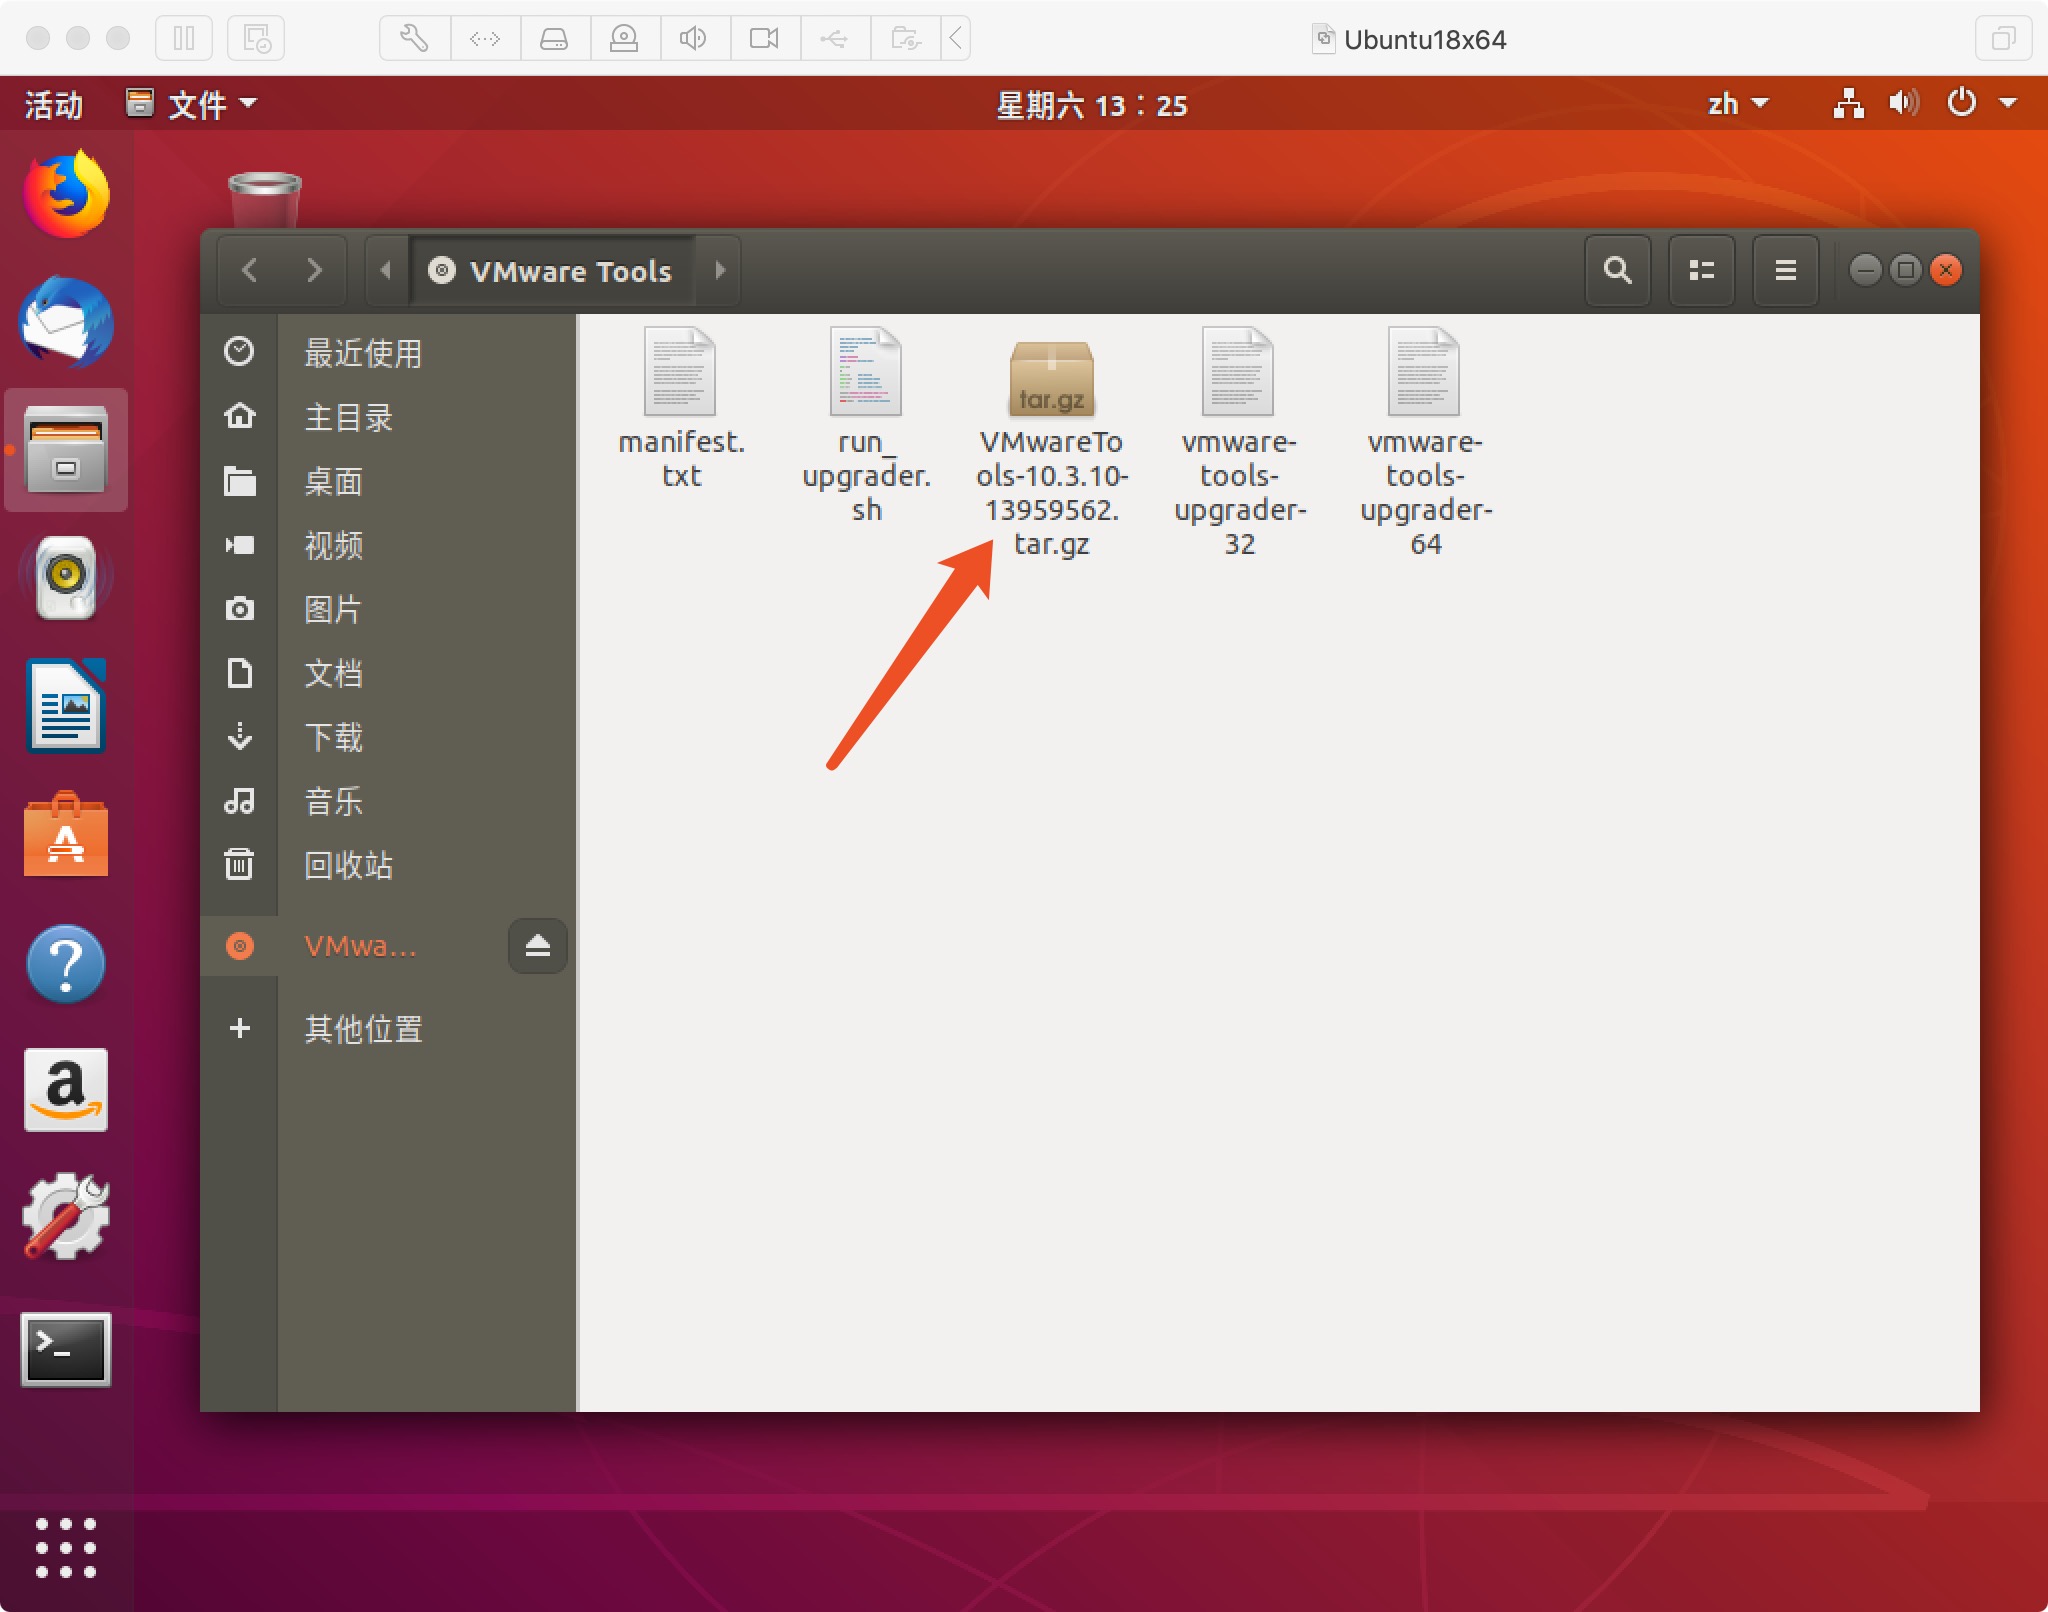Open search in the file manager

click(x=1617, y=271)
